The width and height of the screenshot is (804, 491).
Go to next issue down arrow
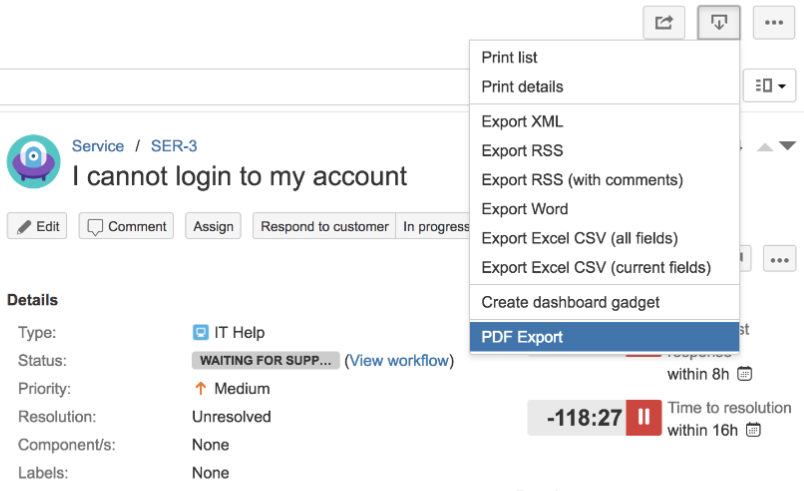click(x=787, y=146)
